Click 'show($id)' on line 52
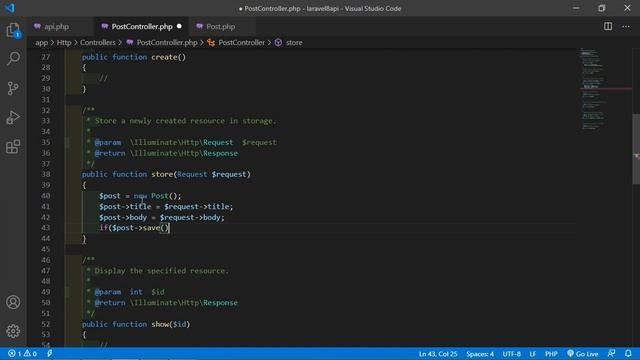This screenshot has width=640, height=360. tap(171, 324)
